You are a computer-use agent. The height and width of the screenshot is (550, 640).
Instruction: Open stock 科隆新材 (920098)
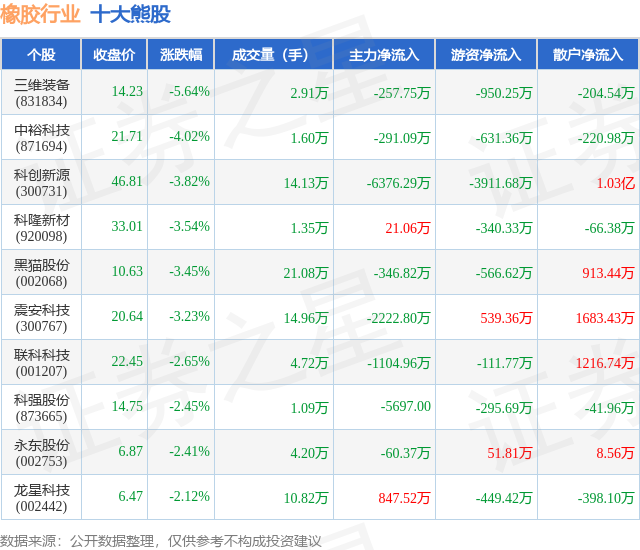click(x=42, y=228)
